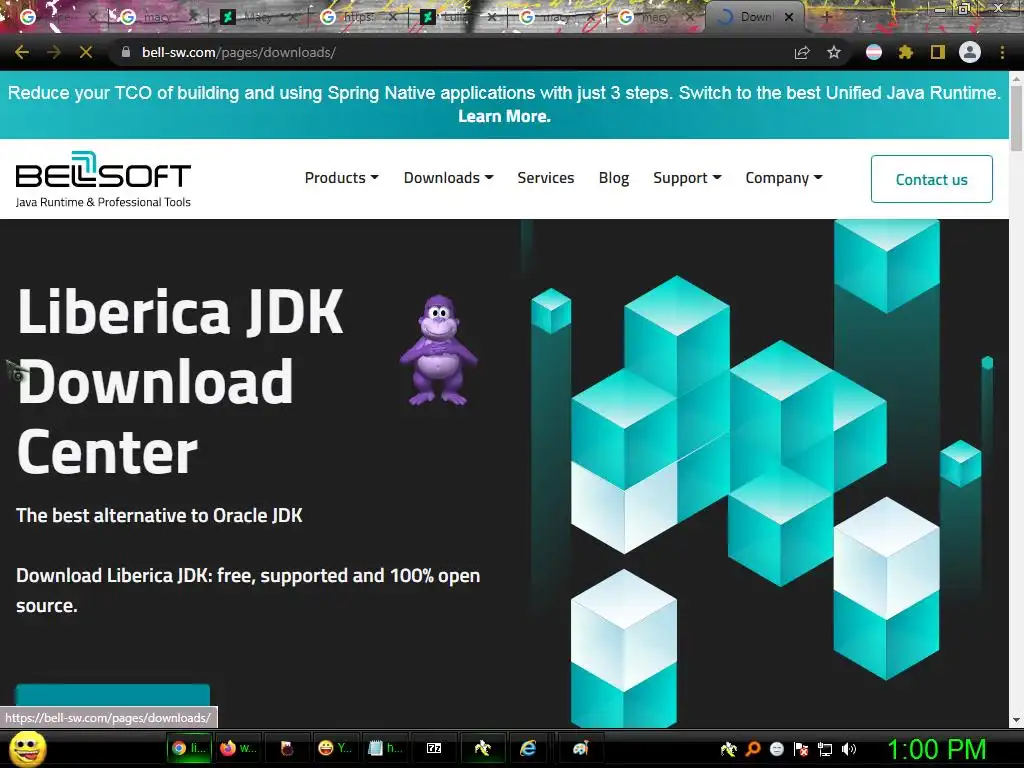Click the Contact us button

(932, 179)
